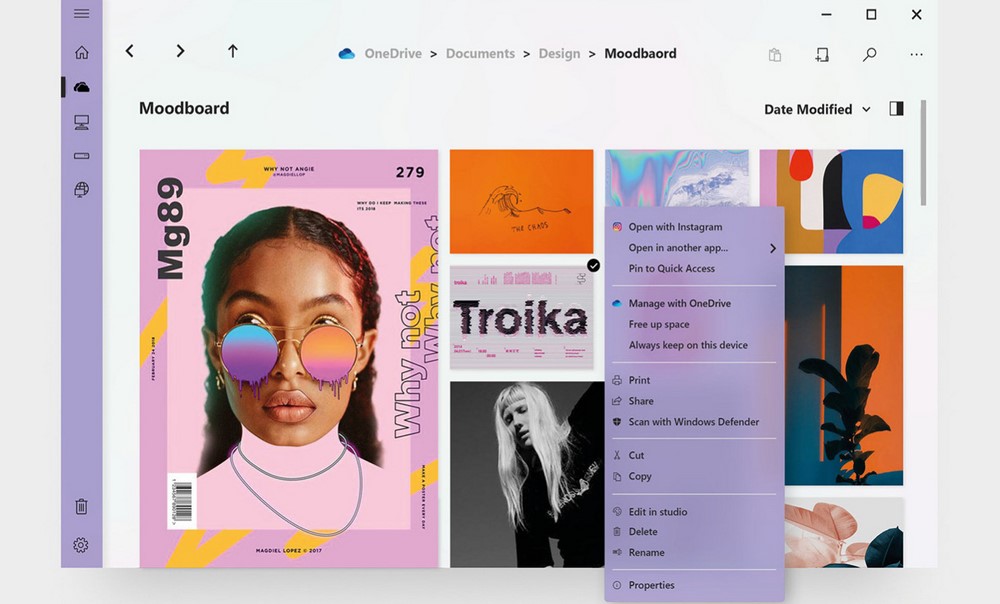
Task: Click Design in the breadcrumb path
Action: pos(559,54)
